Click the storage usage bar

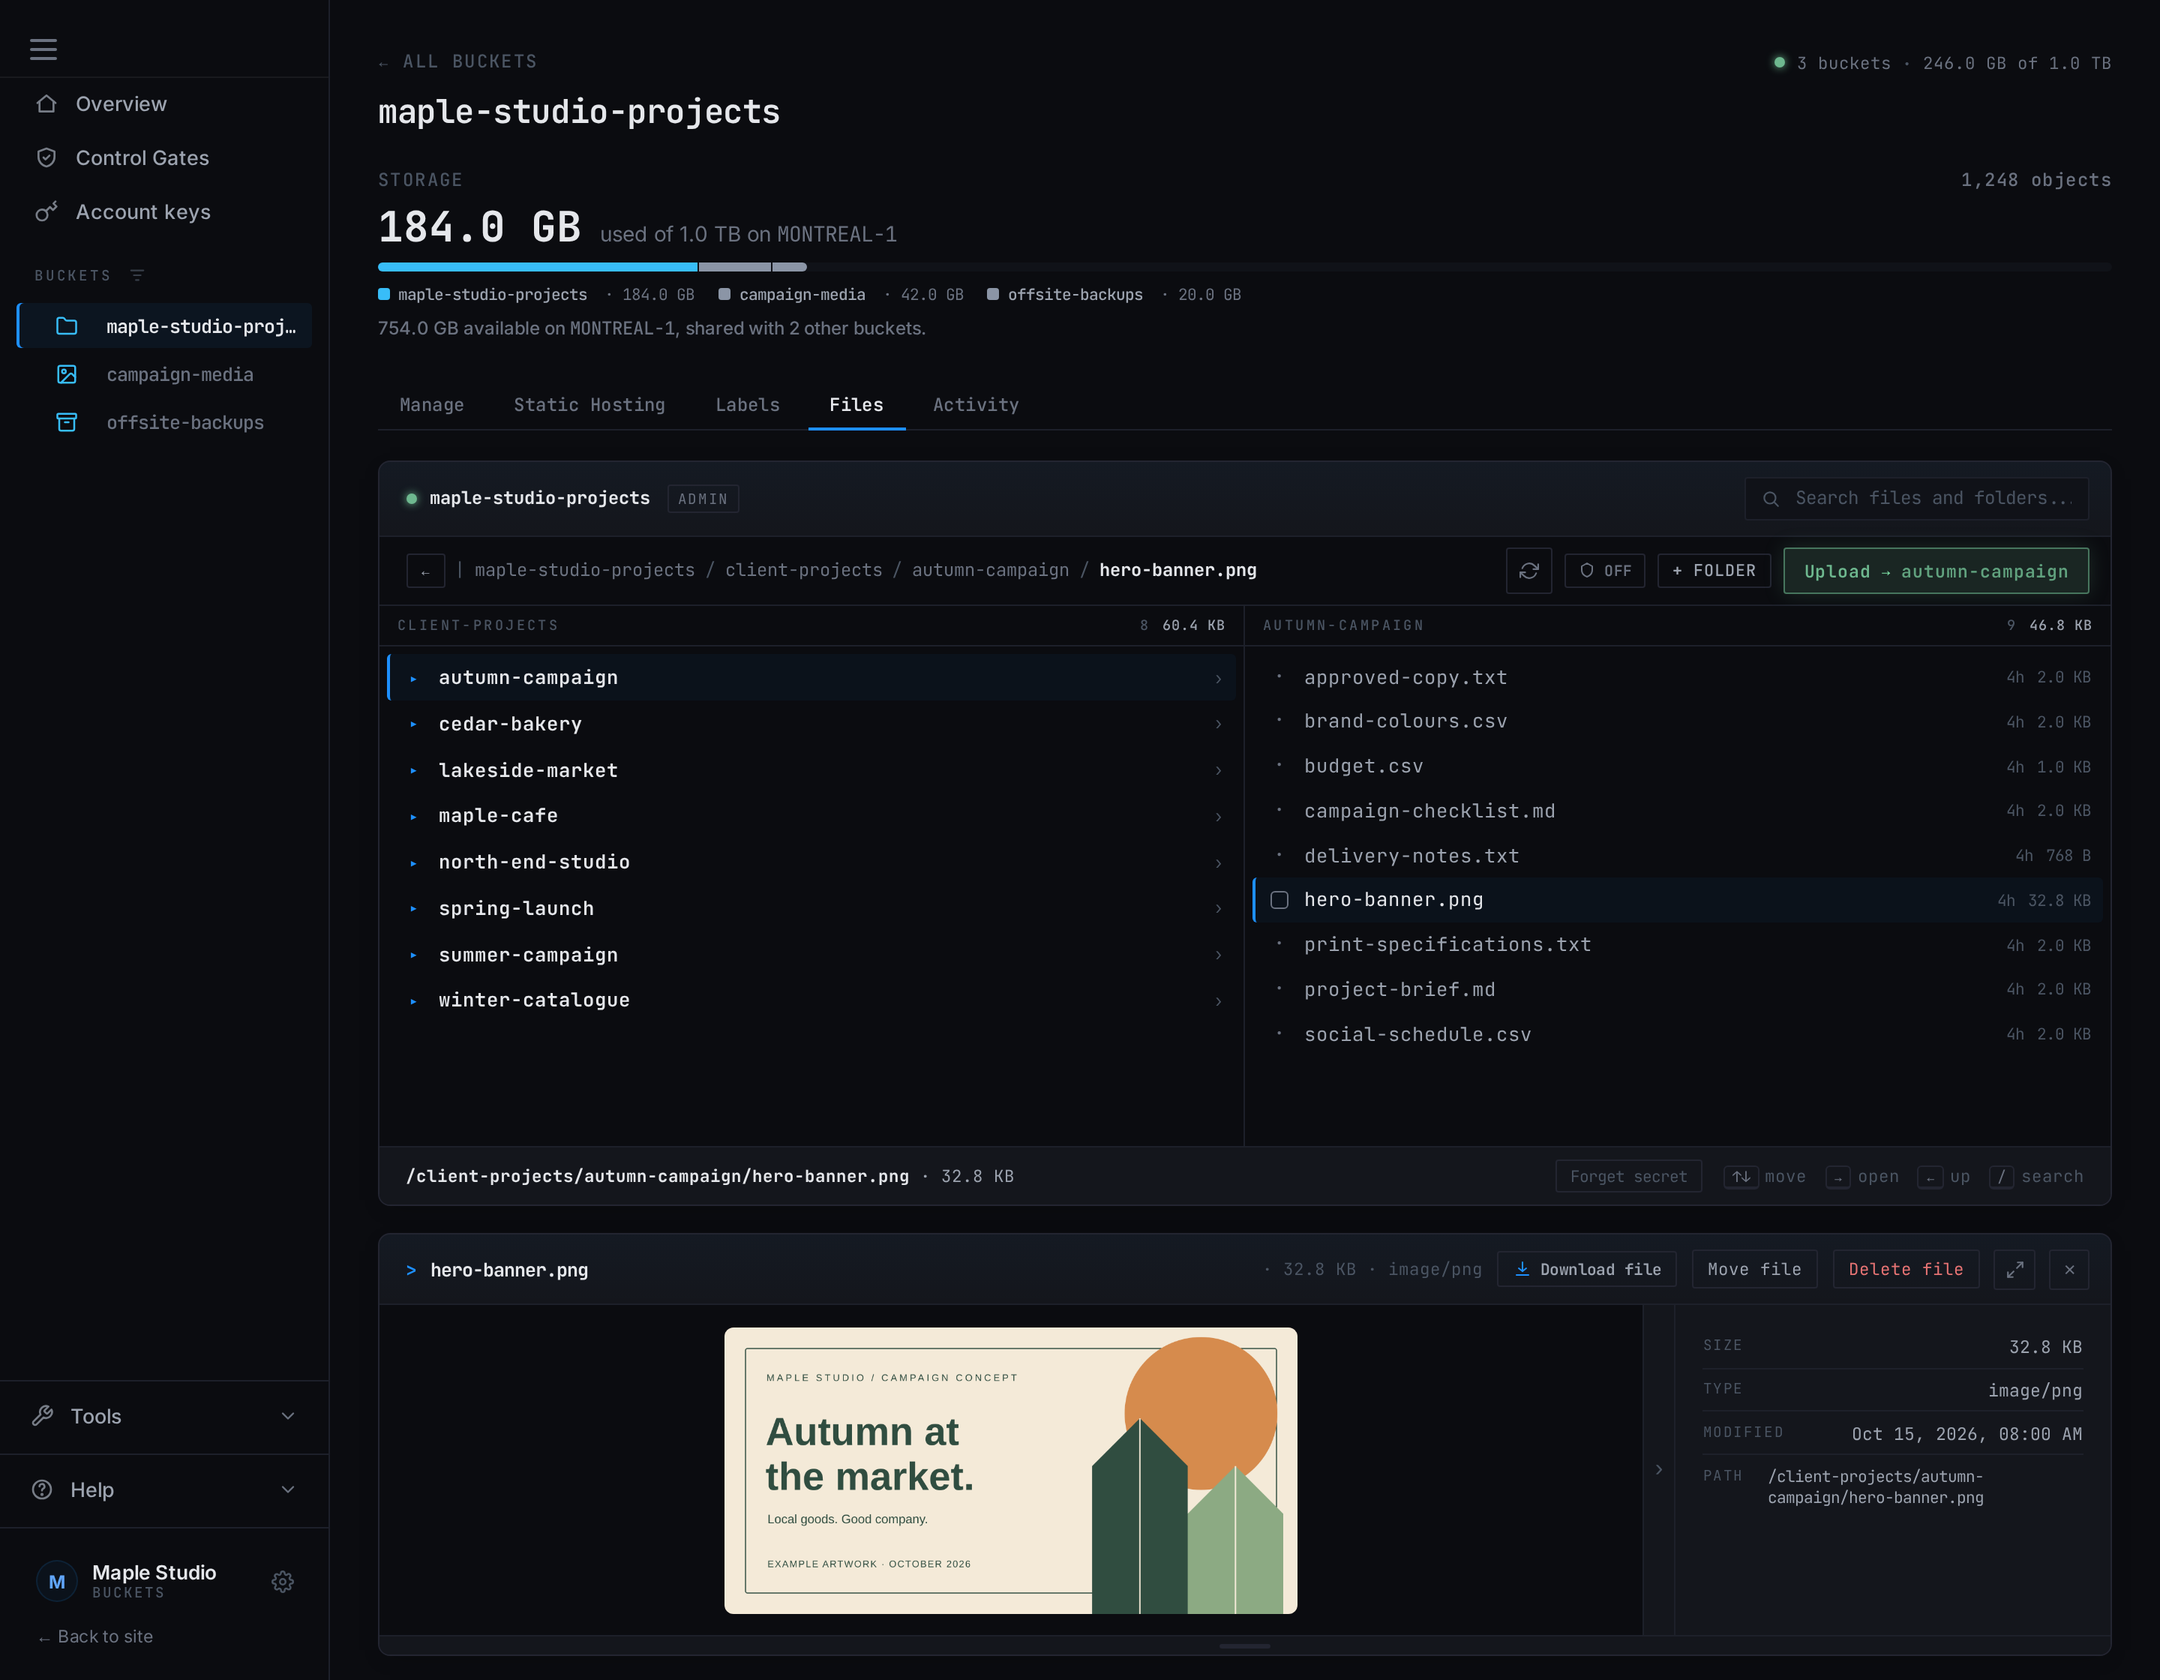click(1244, 267)
